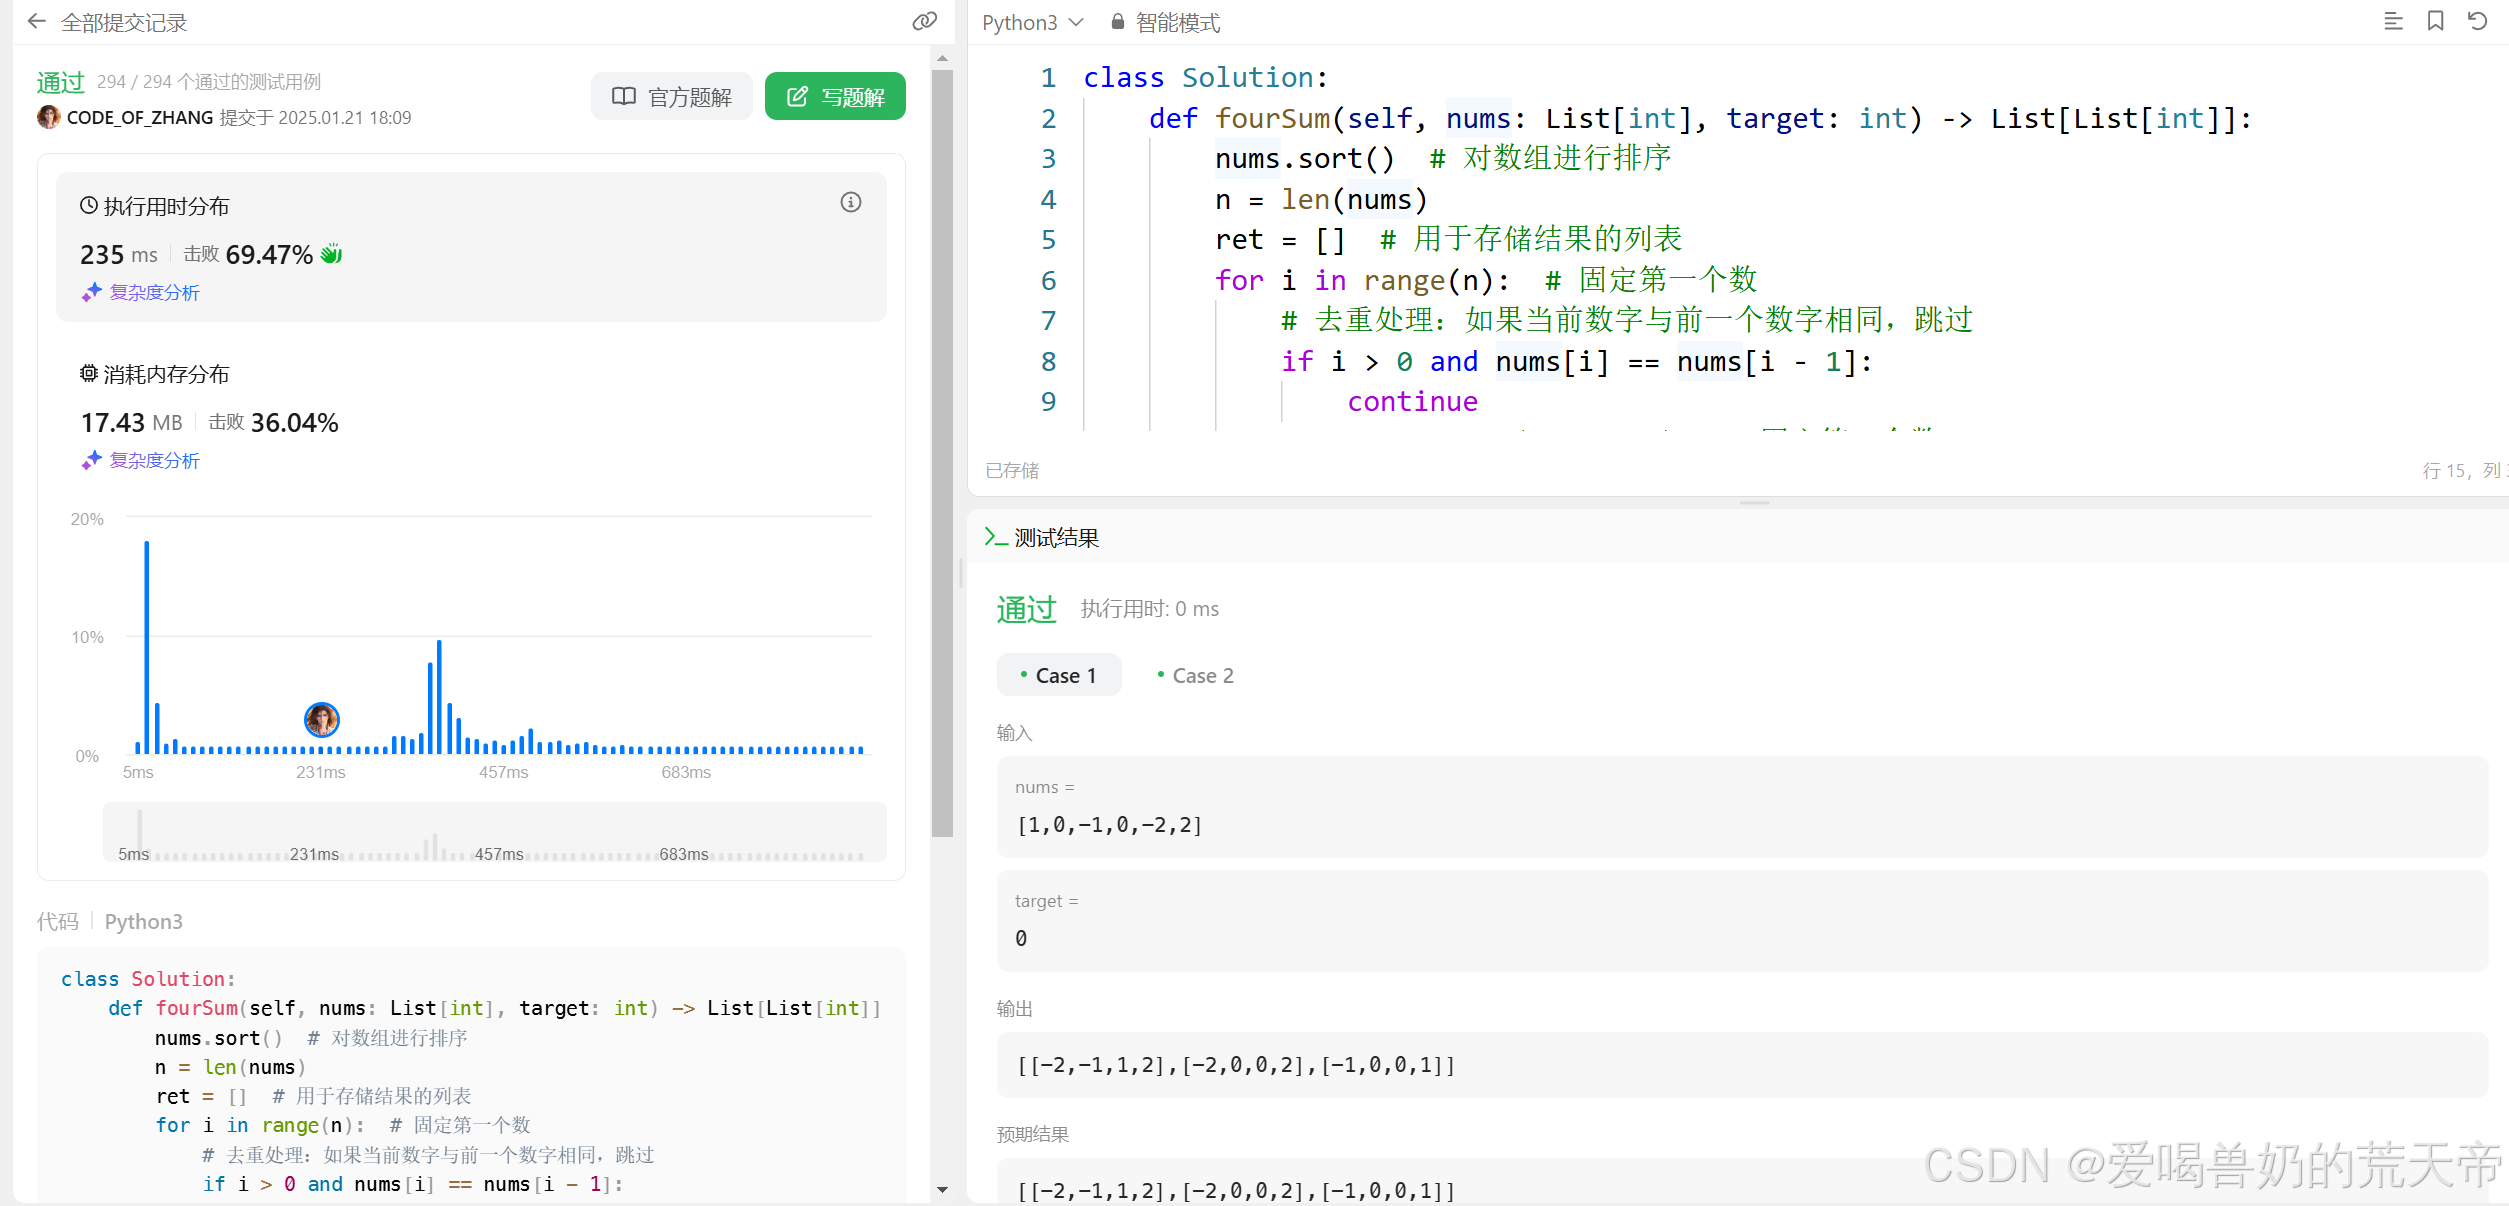The image size is (2509, 1206).
Task: Switch to the Case 2 tab
Action: [1195, 675]
